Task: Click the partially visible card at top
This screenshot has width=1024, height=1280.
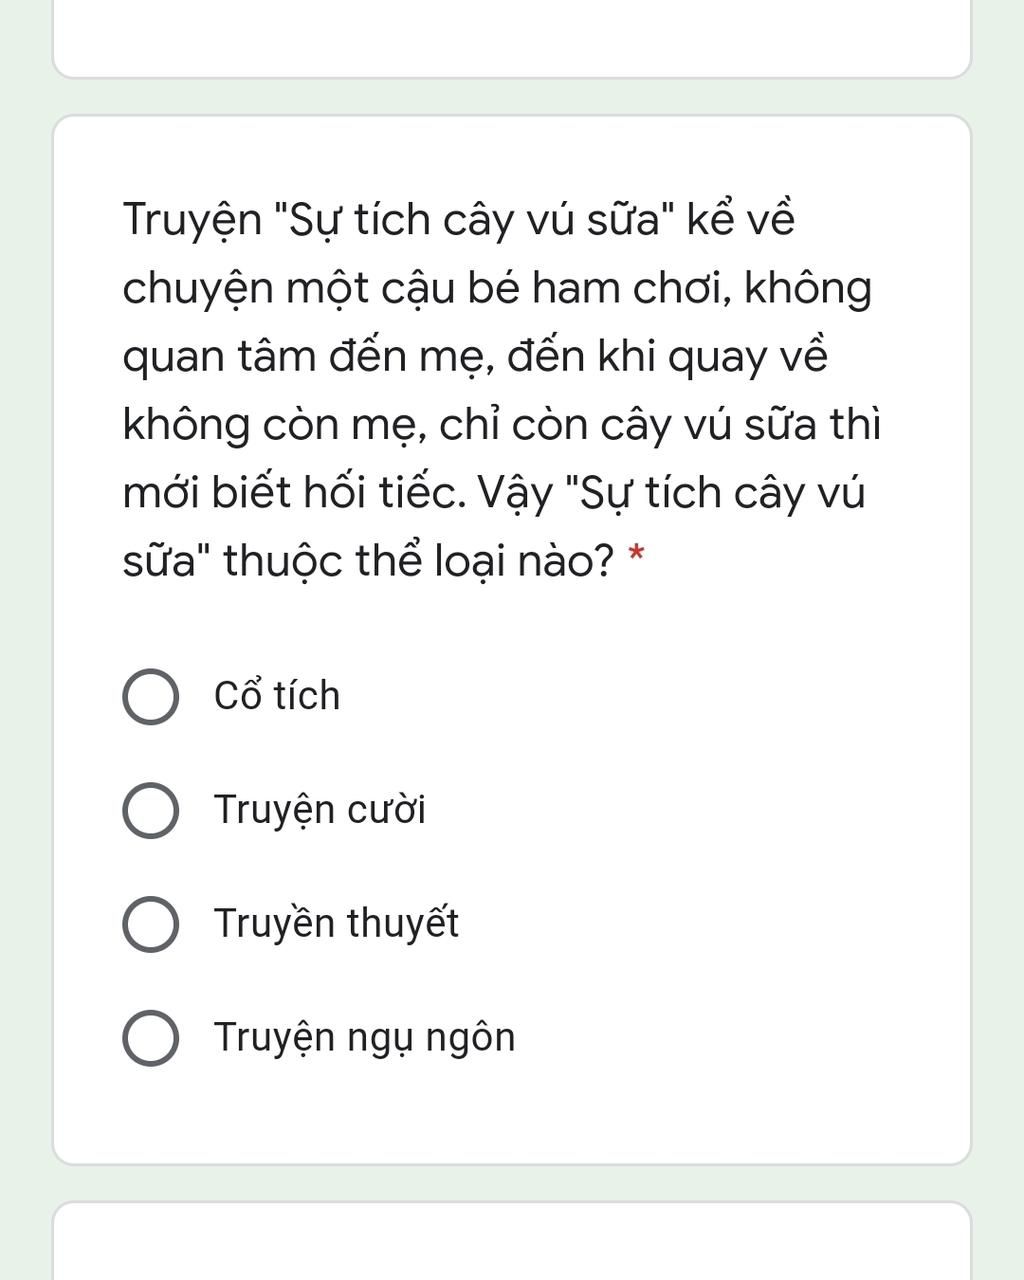Action: 512,38
